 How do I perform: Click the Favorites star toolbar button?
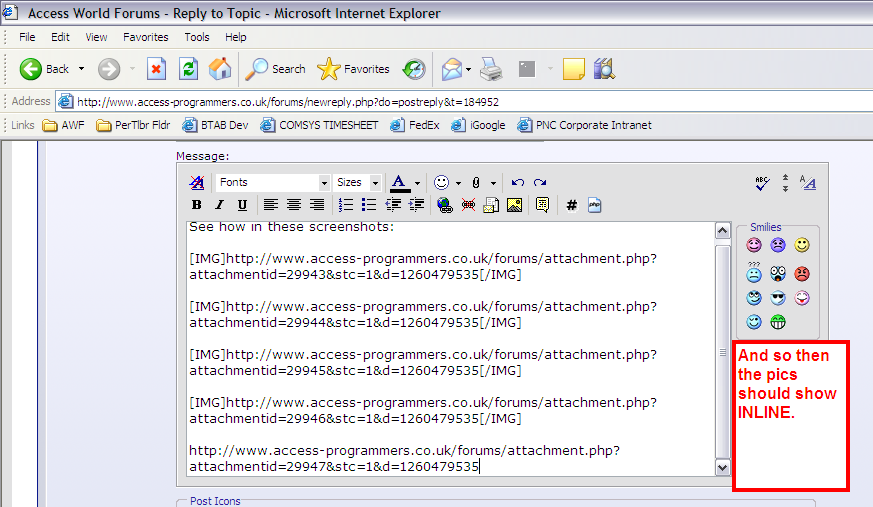[354, 69]
